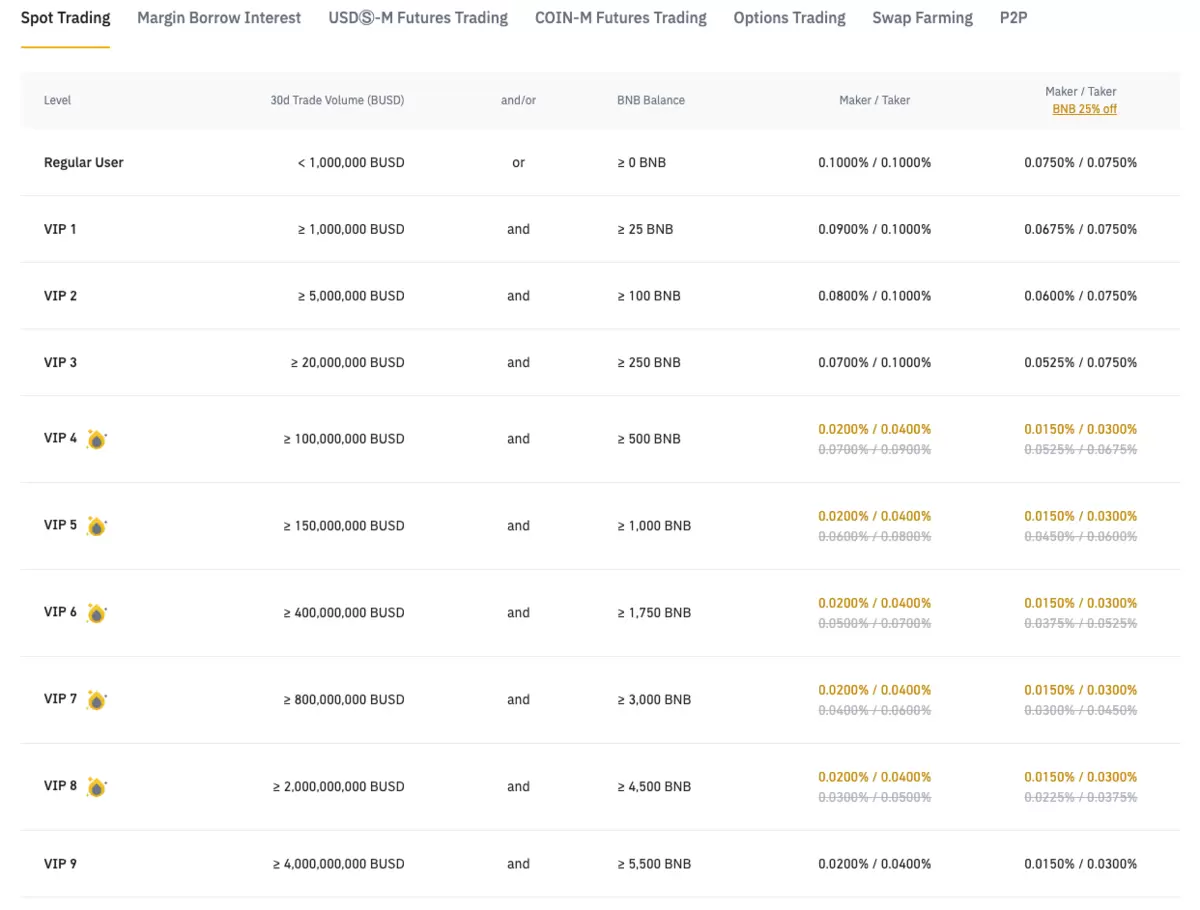Screen dimensions: 1200x910
Task: Click the VIP 6 level text
Action: coord(60,612)
